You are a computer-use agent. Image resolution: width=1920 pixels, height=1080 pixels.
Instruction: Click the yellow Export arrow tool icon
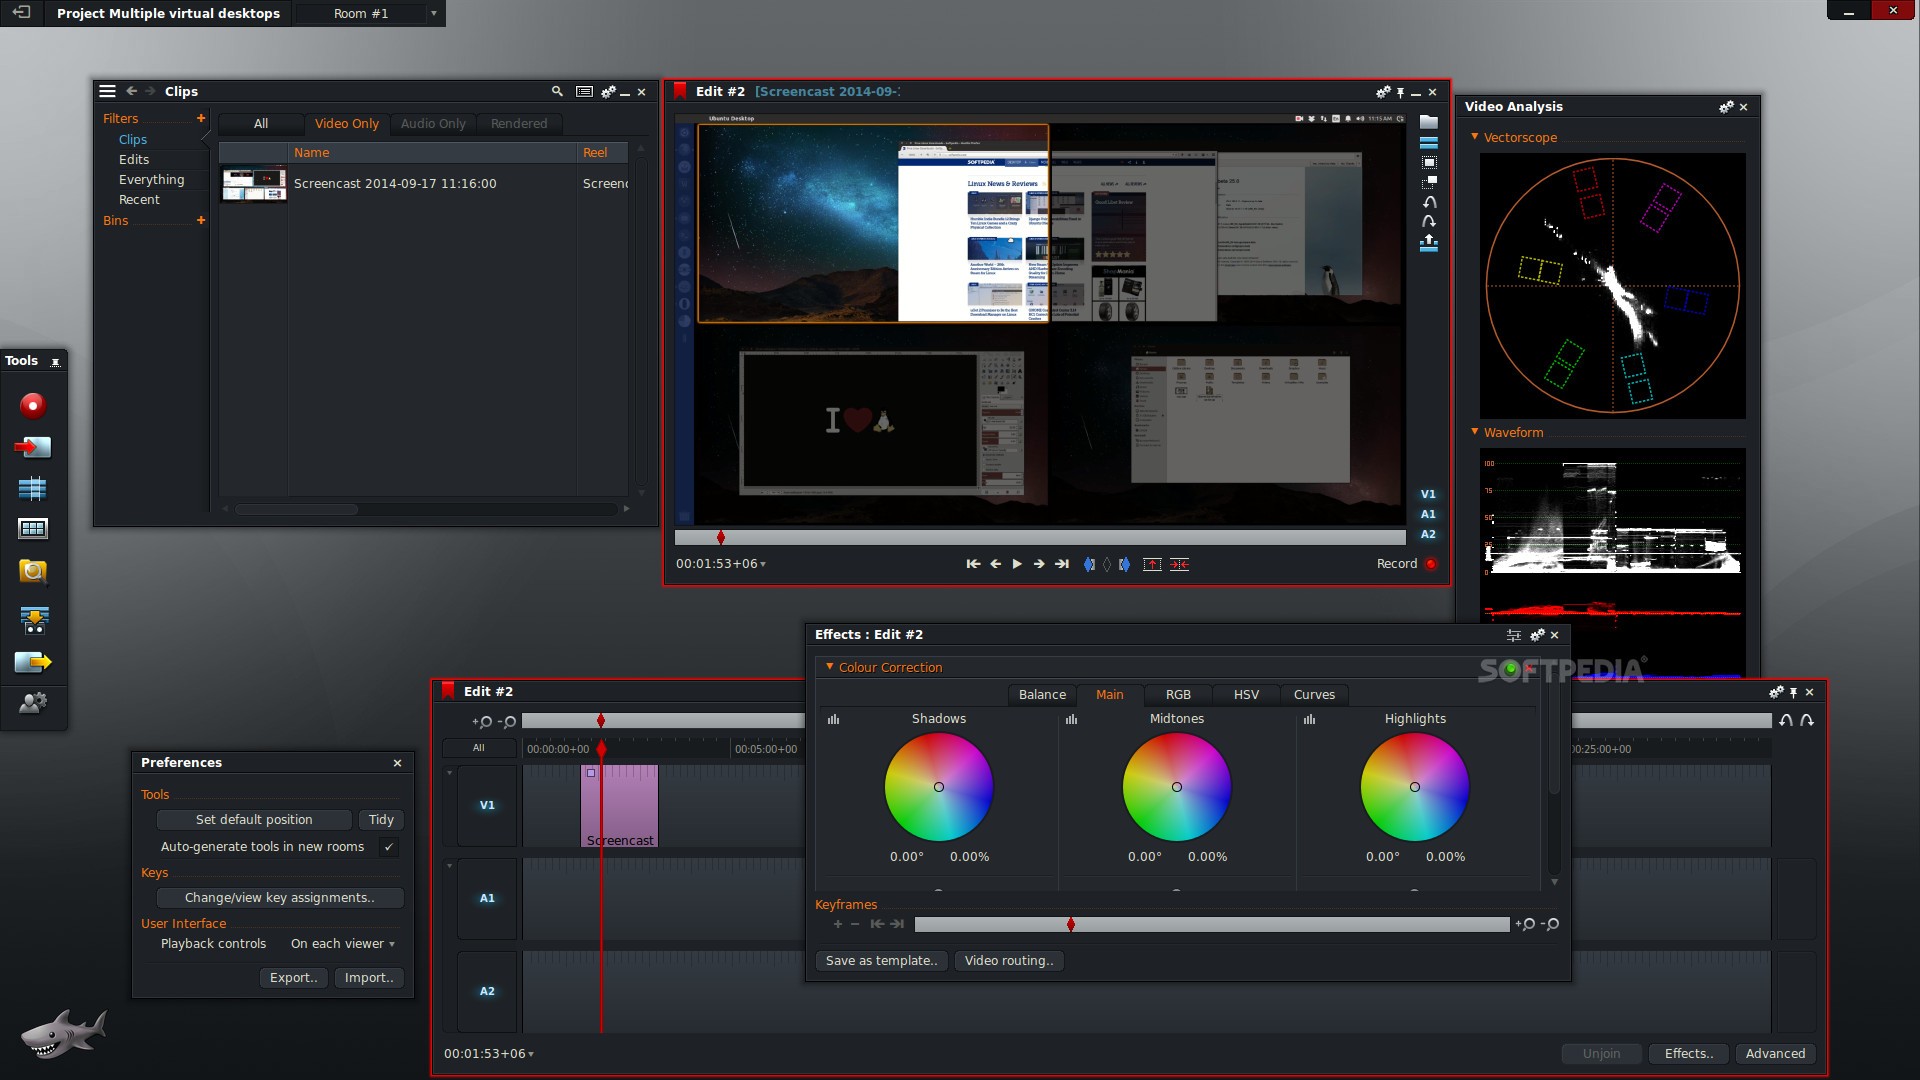[x=33, y=662]
